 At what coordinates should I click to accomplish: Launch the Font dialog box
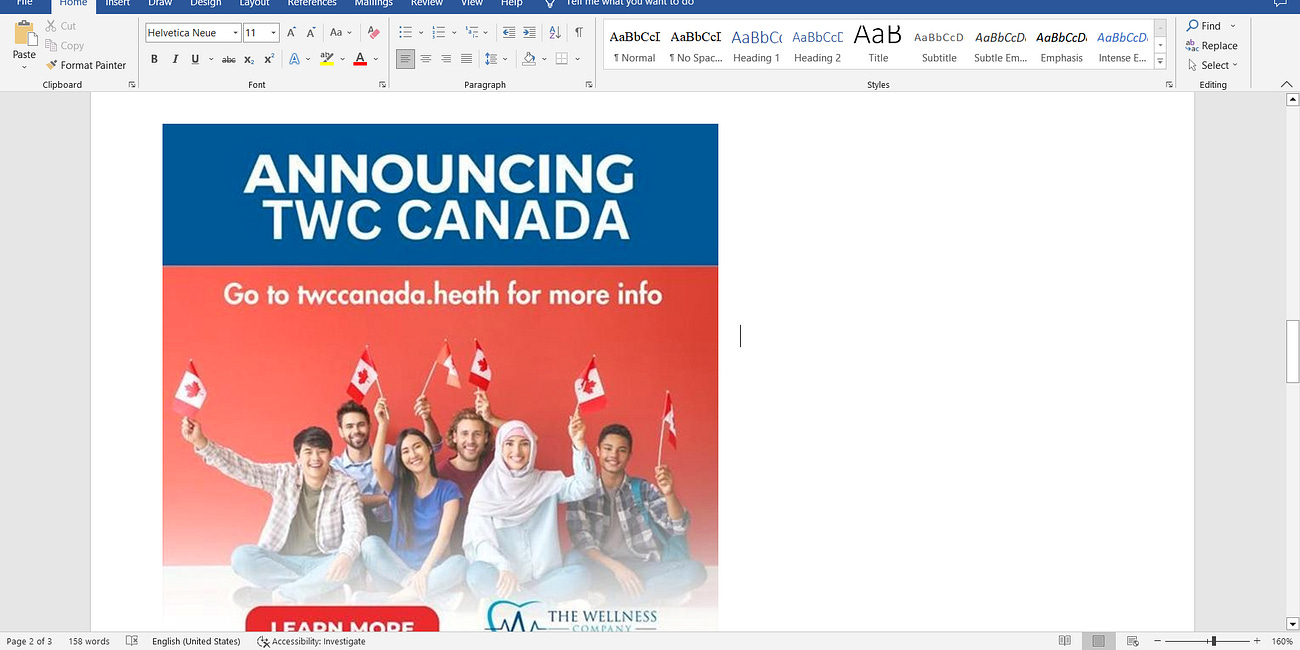coord(382,85)
